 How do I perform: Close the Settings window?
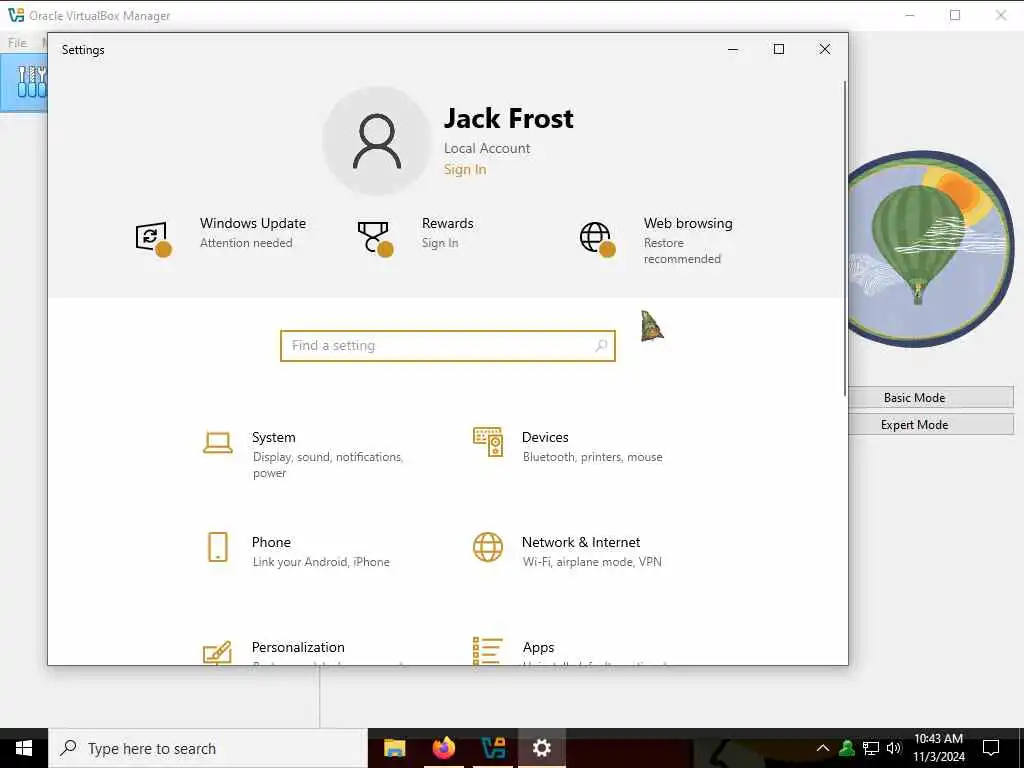click(x=825, y=49)
